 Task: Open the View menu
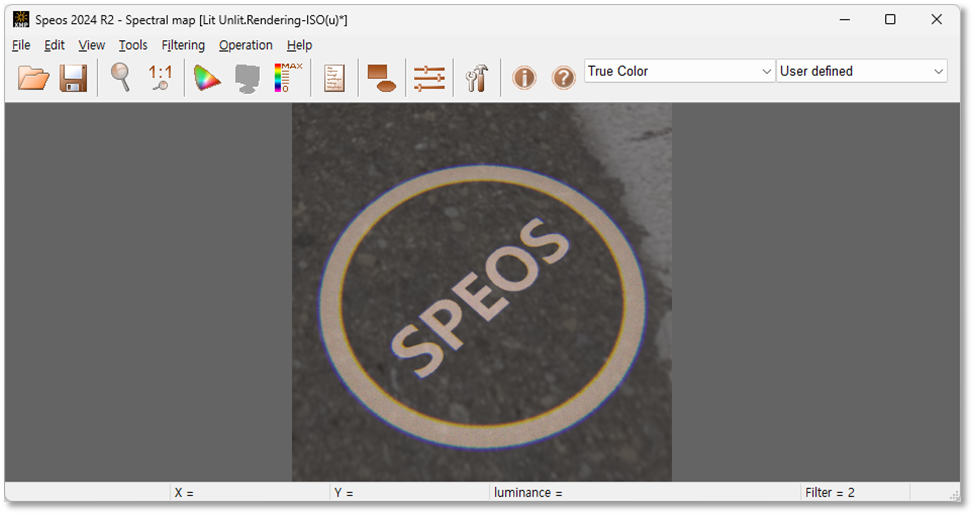(91, 45)
